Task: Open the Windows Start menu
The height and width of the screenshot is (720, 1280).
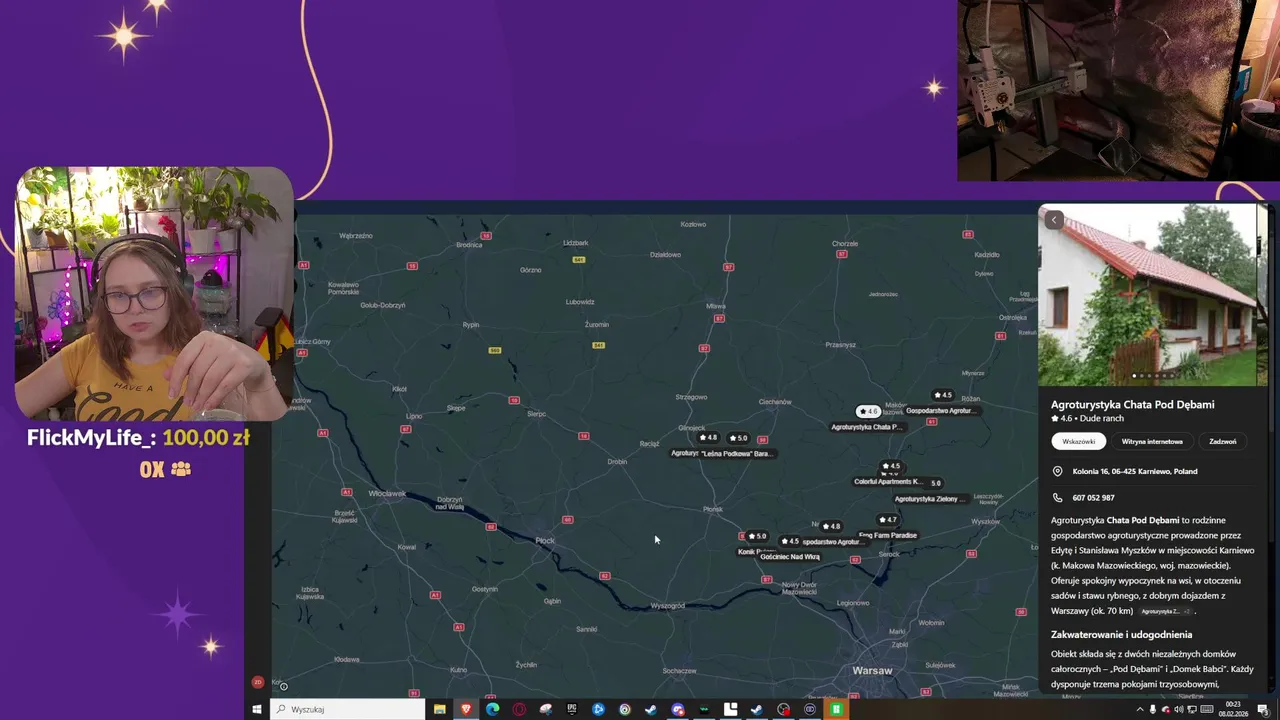Action: [257, 709]
